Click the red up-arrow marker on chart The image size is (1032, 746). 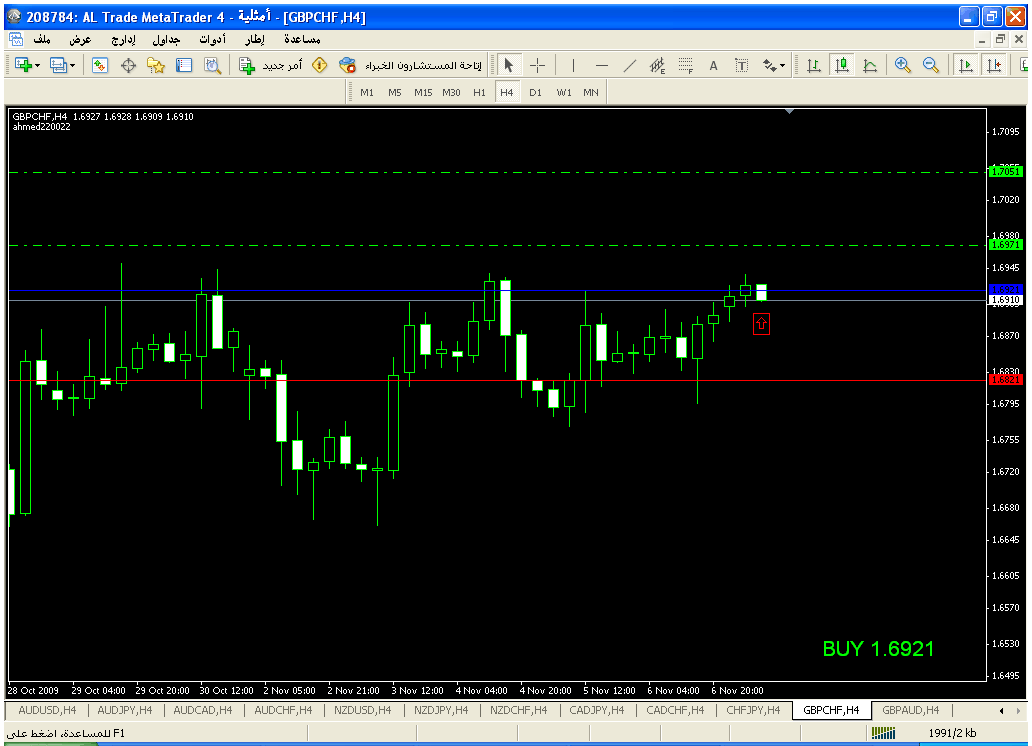tap(761, 323)
